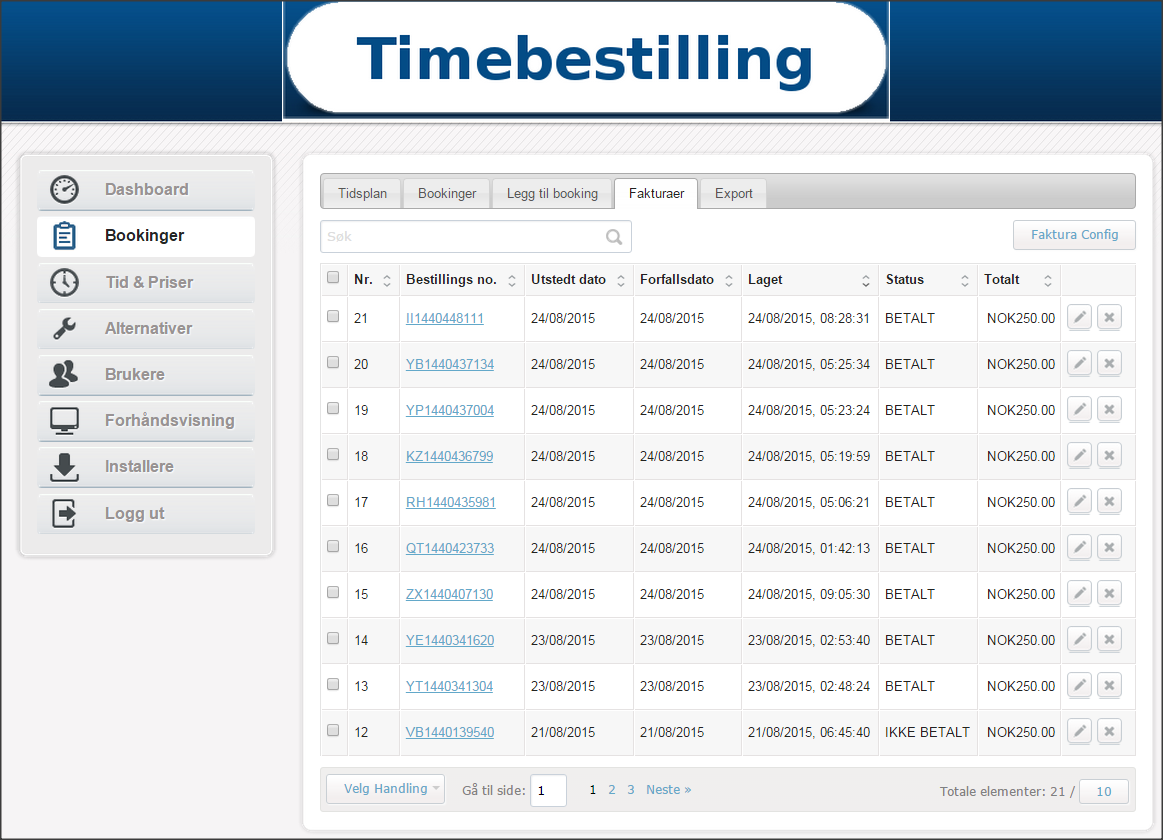Click the Brukere people icon

(x=65, y=374)
